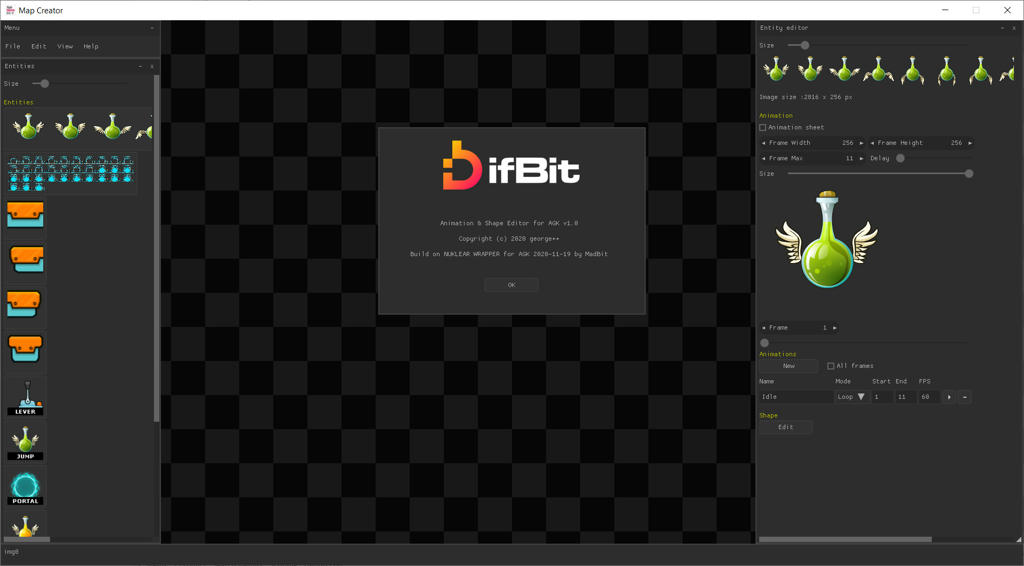The height and width of the screenshot is (566, 1024).
Task: Minimize the Entities panel
Action: pyautogui.click(x=140, y=67)
